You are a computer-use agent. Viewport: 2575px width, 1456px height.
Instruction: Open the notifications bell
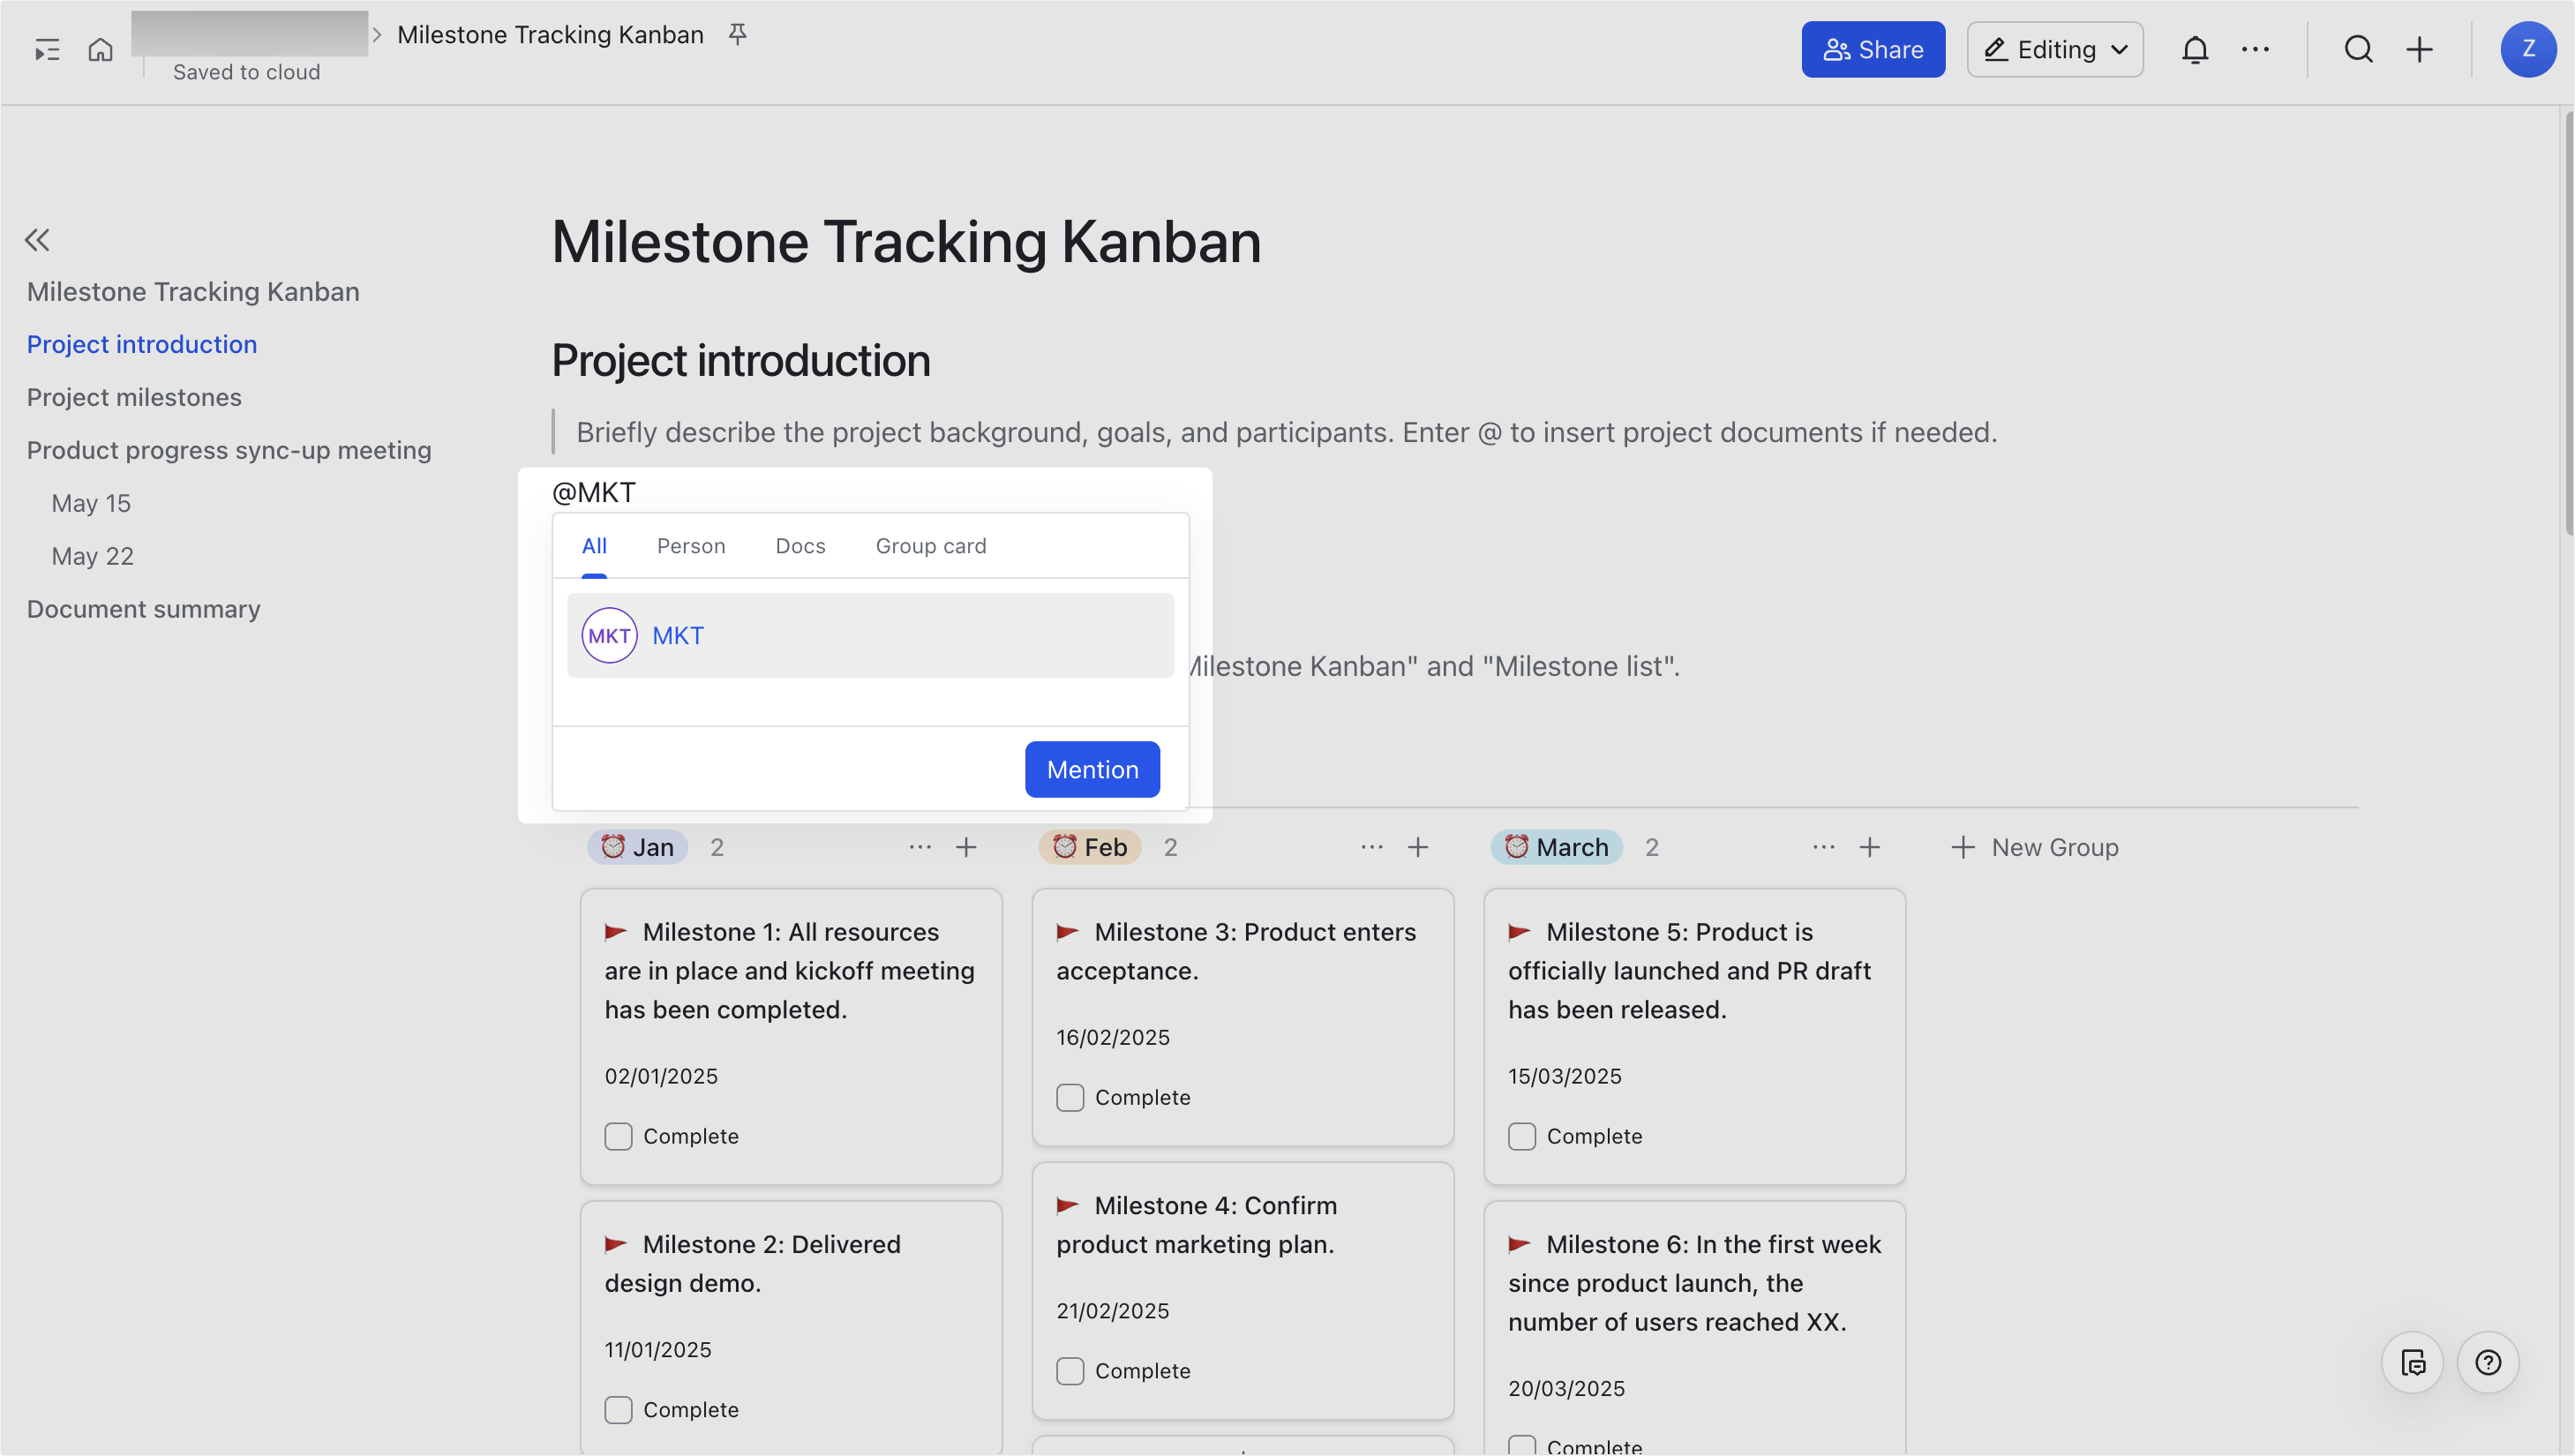[2194, 49]
